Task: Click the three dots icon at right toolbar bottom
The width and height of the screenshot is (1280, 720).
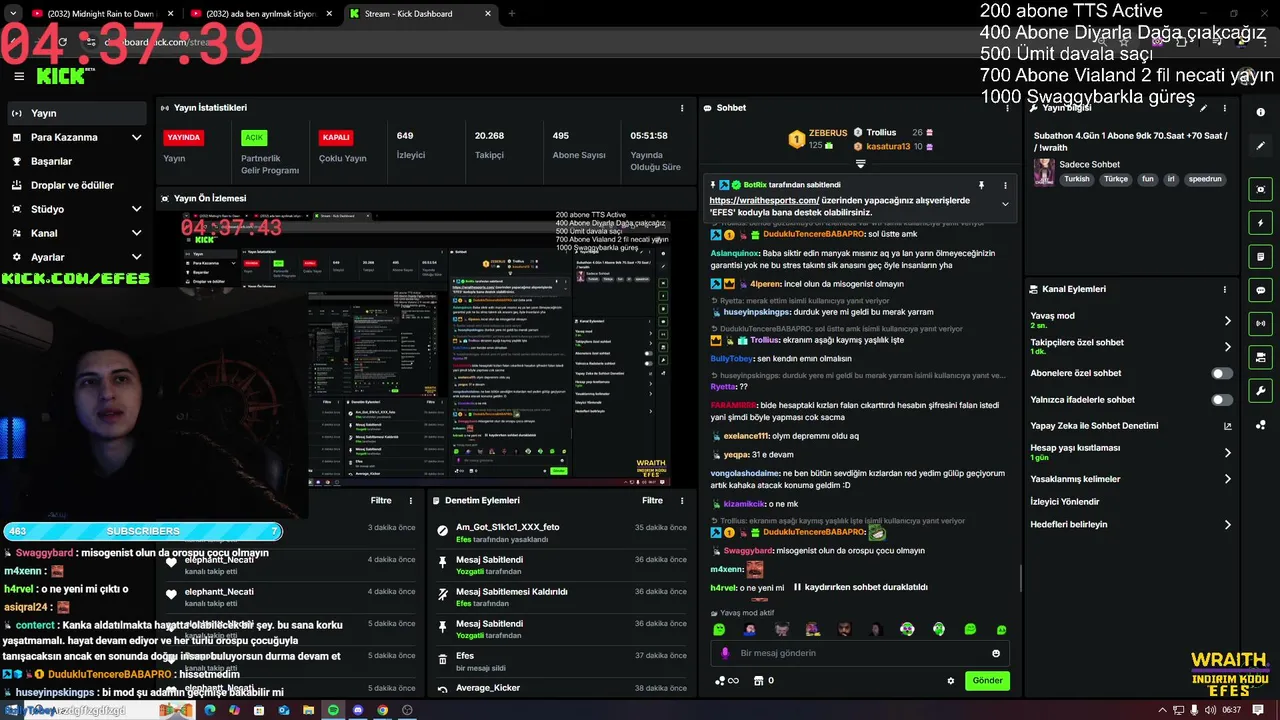Action: [x=1261, y=424]
